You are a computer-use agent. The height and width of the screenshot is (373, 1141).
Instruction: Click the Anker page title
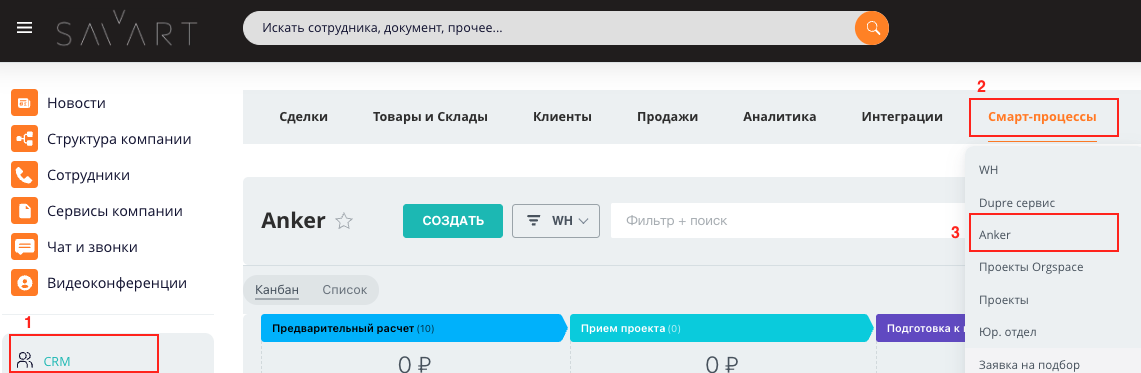[x=293, y=221]
